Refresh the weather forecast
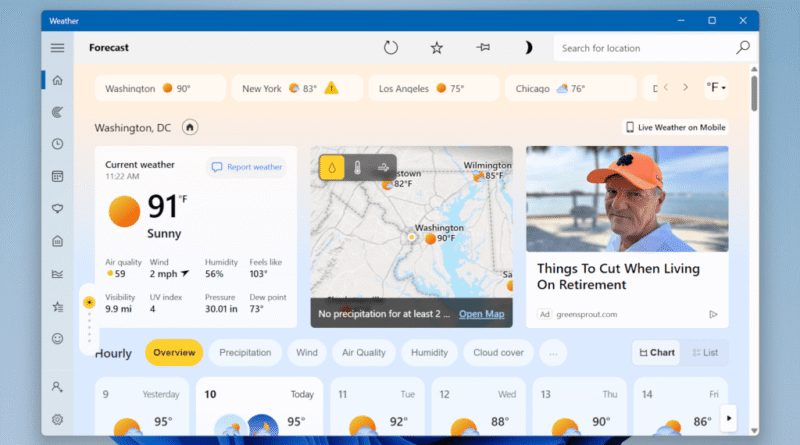Image resolution: width=800 pixels, height=445 pixels. pyautogui.click(x=391, y=47)
